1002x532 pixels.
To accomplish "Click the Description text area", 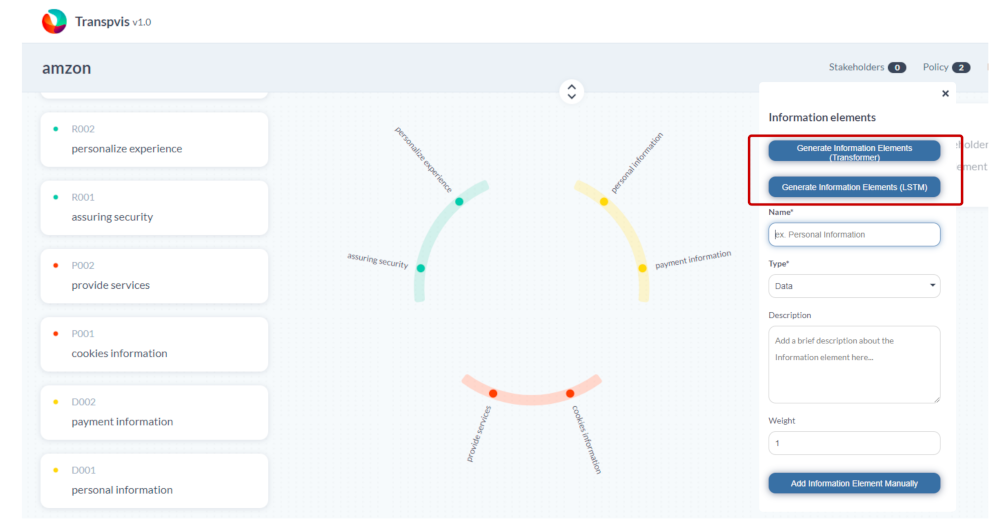I will pyautogui.click(x=854, y=364).
